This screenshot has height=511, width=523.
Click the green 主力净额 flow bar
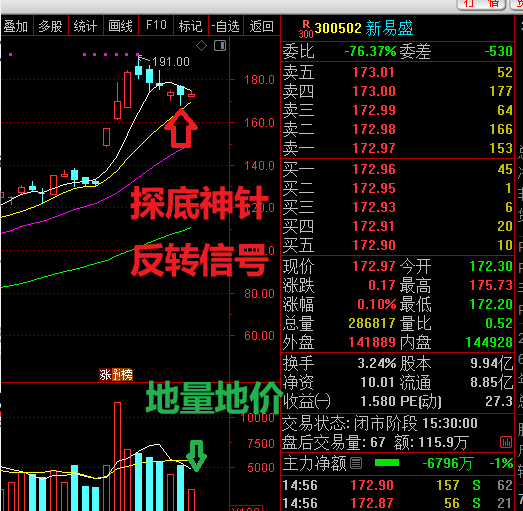[387, 463]
